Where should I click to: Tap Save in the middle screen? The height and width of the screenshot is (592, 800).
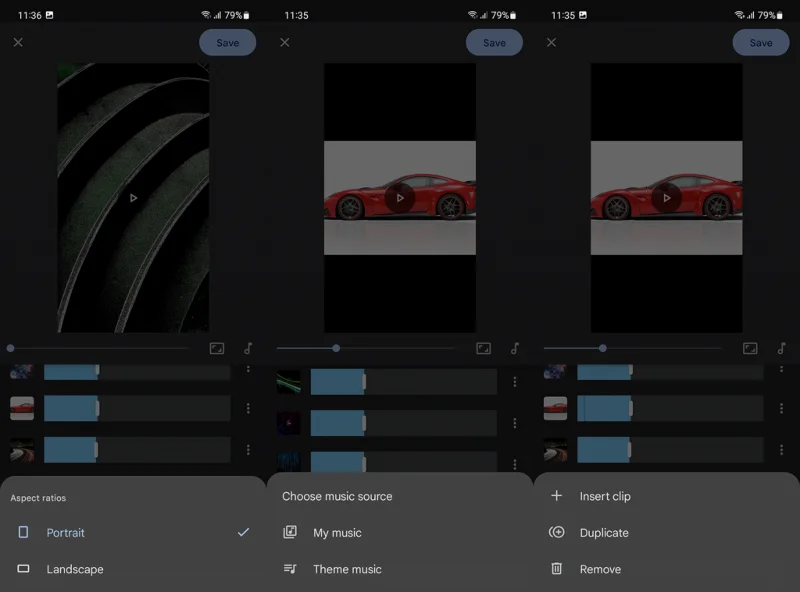point(494,42)
